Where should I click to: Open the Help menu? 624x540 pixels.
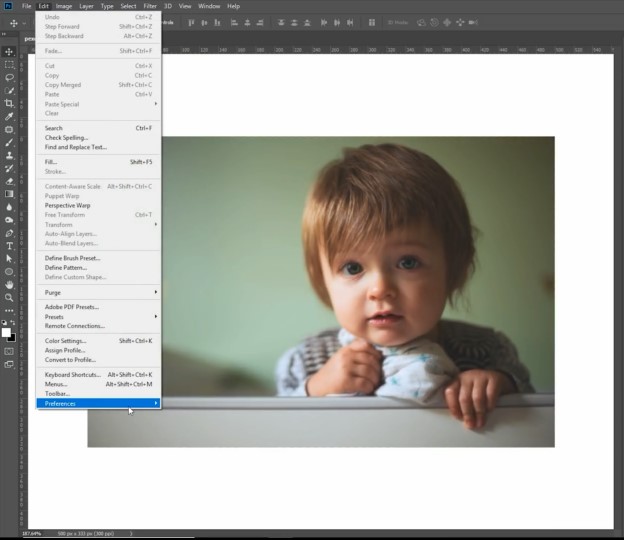[x=234, y=6]
